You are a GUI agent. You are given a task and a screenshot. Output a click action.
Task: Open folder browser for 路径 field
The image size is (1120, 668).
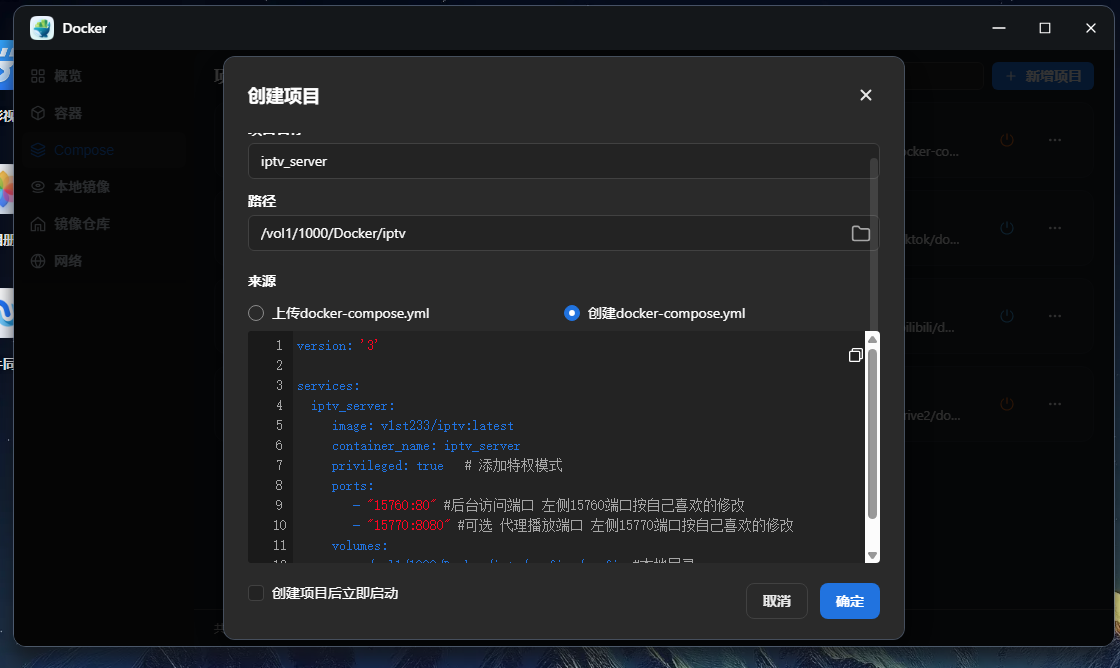tap(860, 234)
